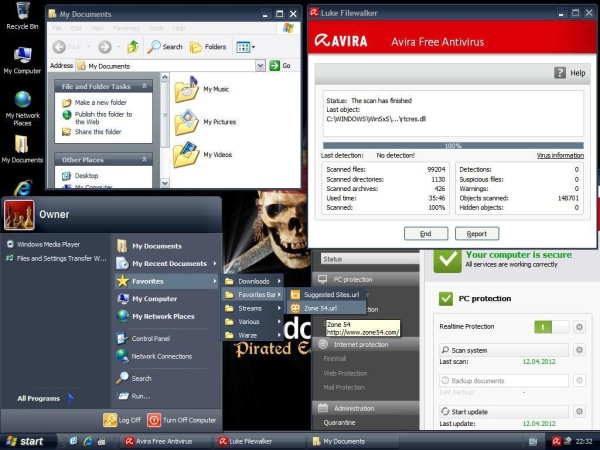Click Turn Off Computer button
600x450 pixels.
tap(182, 420)
